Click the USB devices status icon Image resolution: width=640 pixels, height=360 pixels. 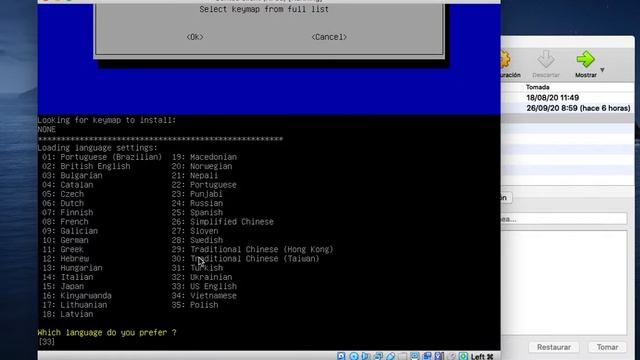390,356
